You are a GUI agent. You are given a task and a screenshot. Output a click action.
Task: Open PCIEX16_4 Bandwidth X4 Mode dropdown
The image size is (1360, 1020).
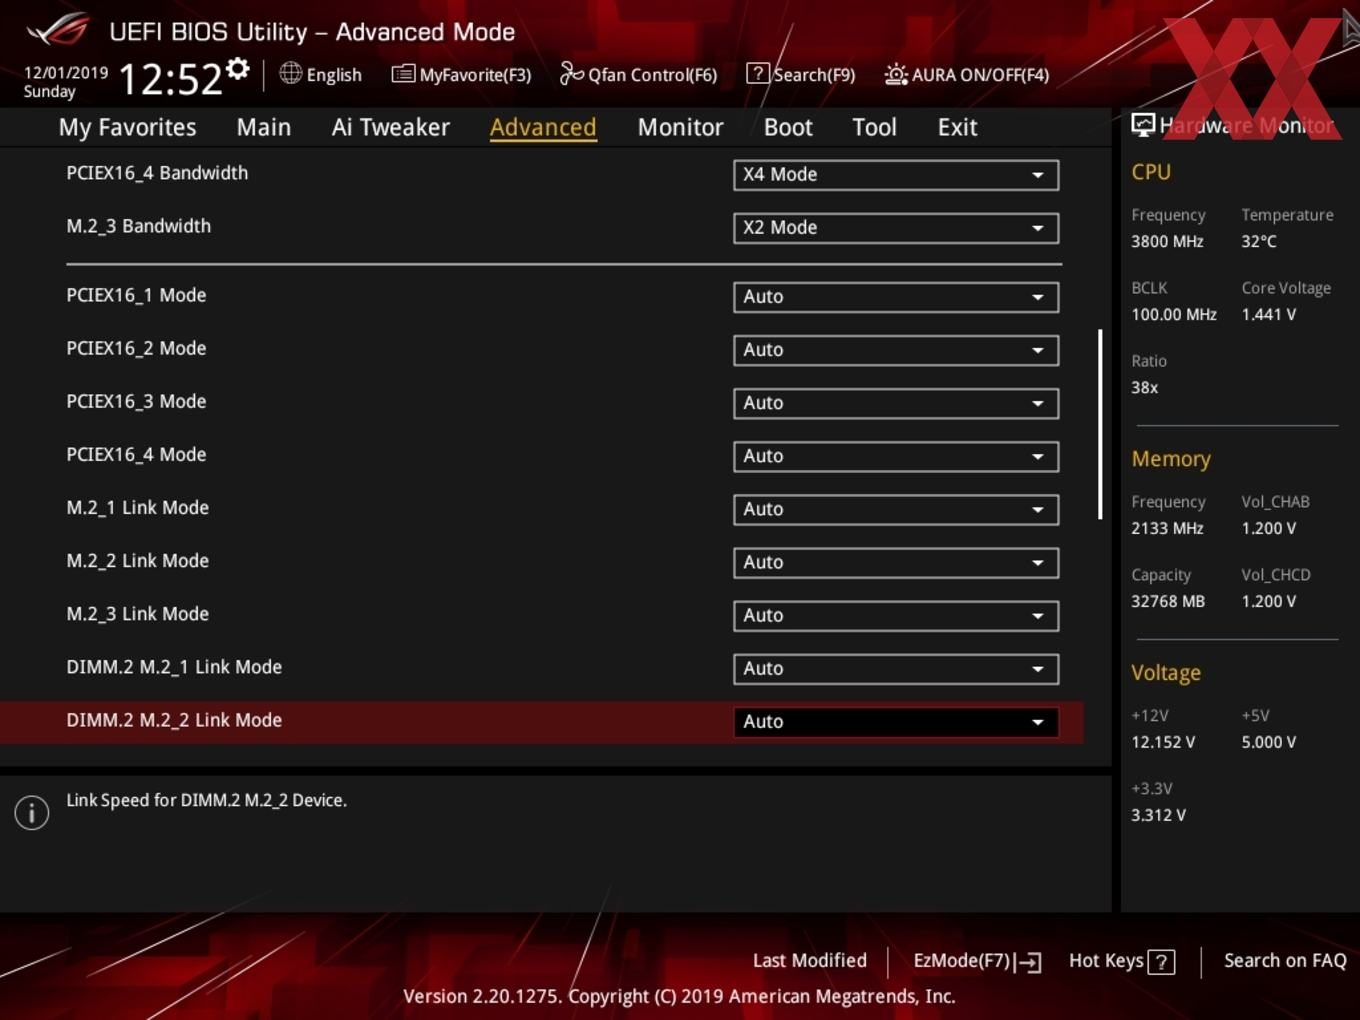coord(896,175)
